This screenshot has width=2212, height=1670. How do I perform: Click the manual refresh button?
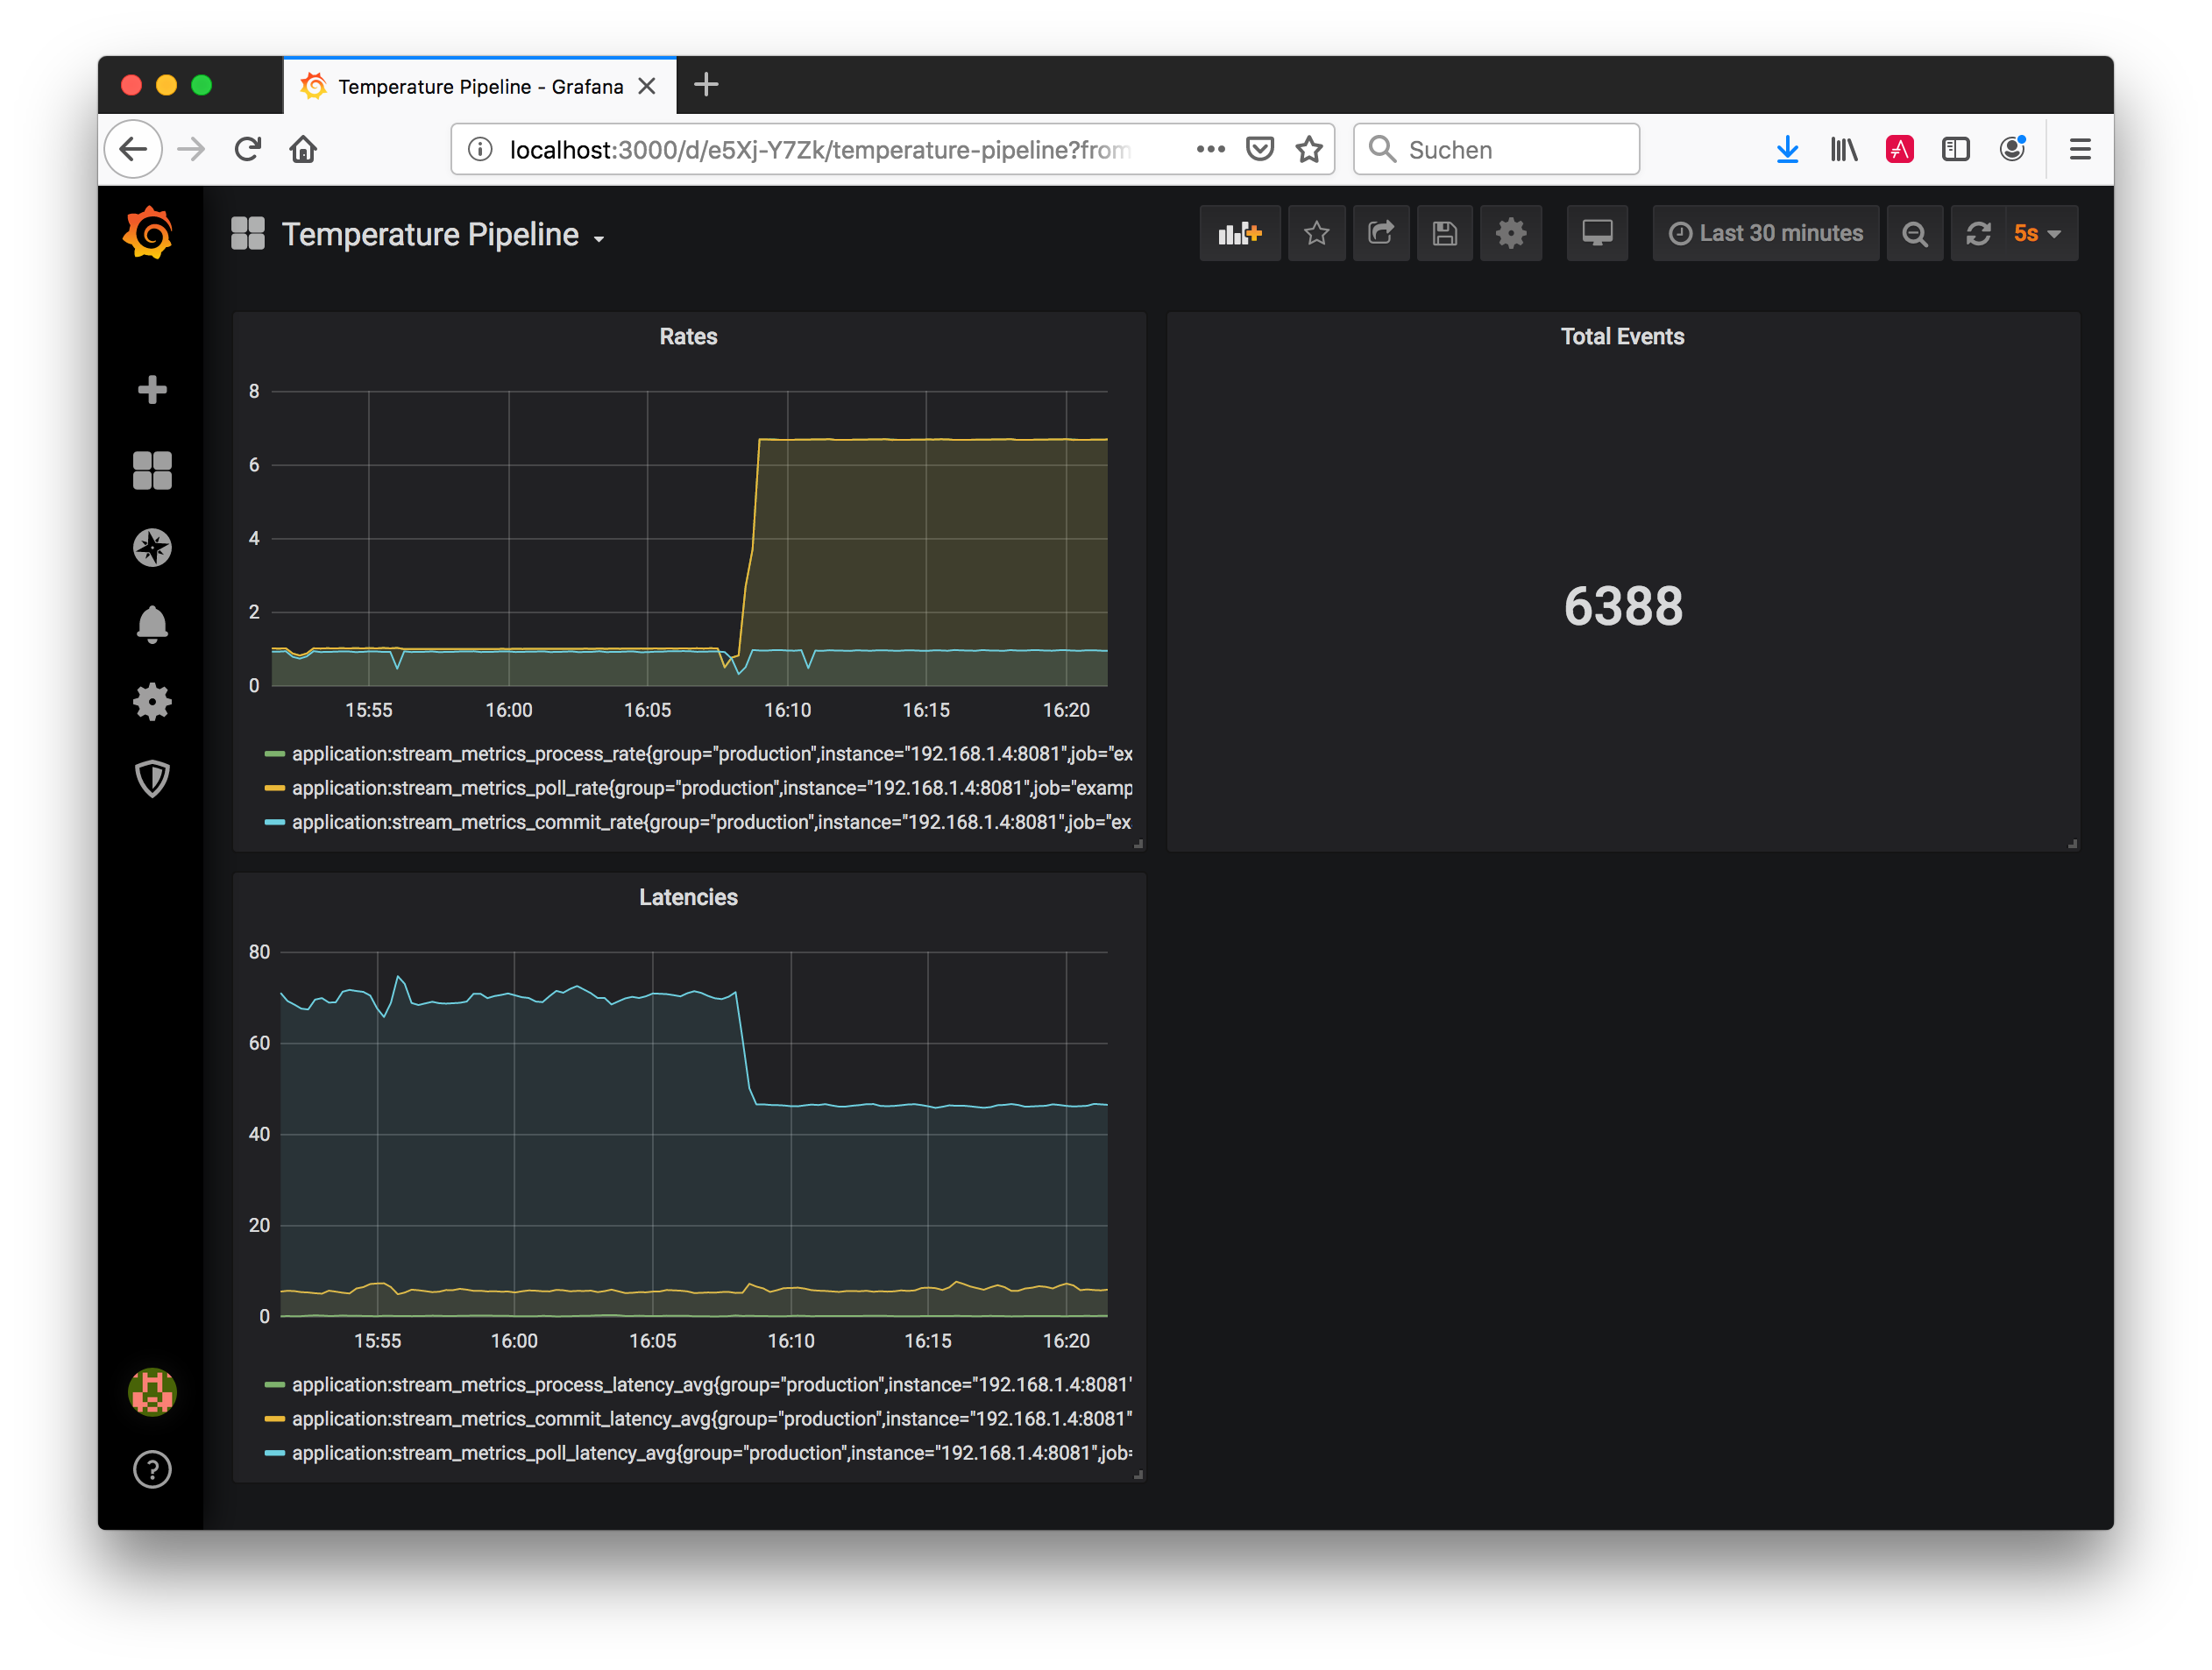[1978, 233]
